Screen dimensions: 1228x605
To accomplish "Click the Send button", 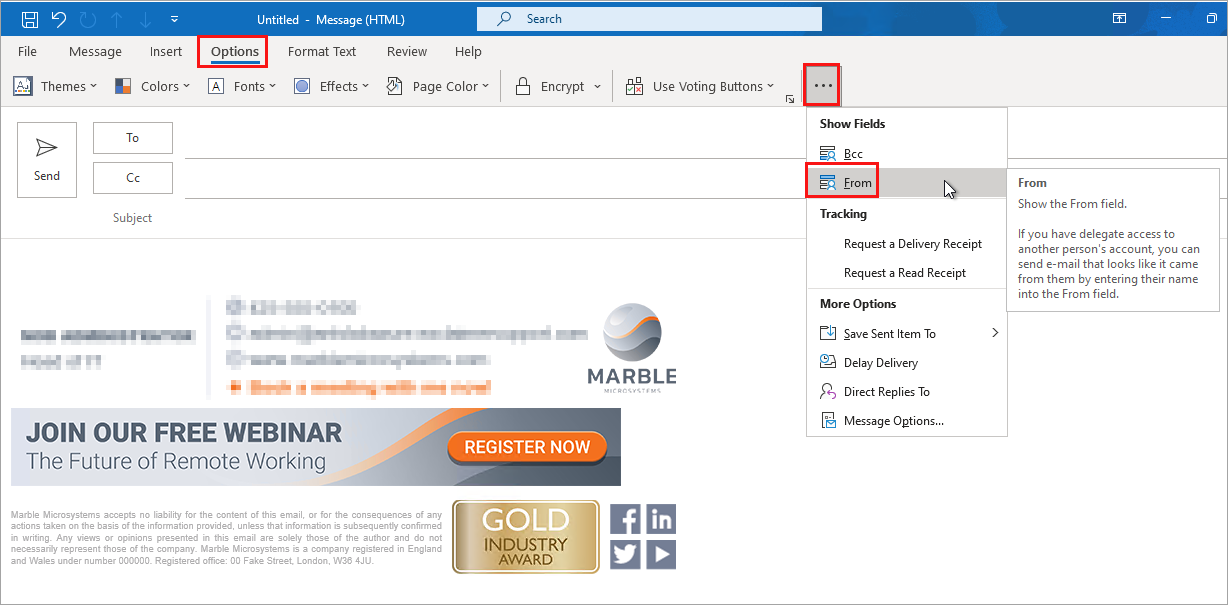I will 47,160.
